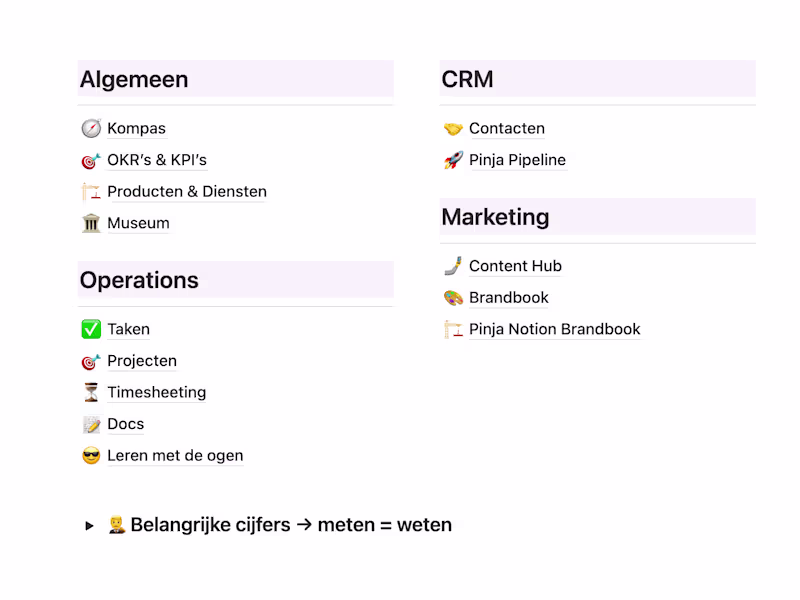Click the hourglass icon beside Timesheeting
The height and width of the screenshot is (600, 800).
pos(90,392)
